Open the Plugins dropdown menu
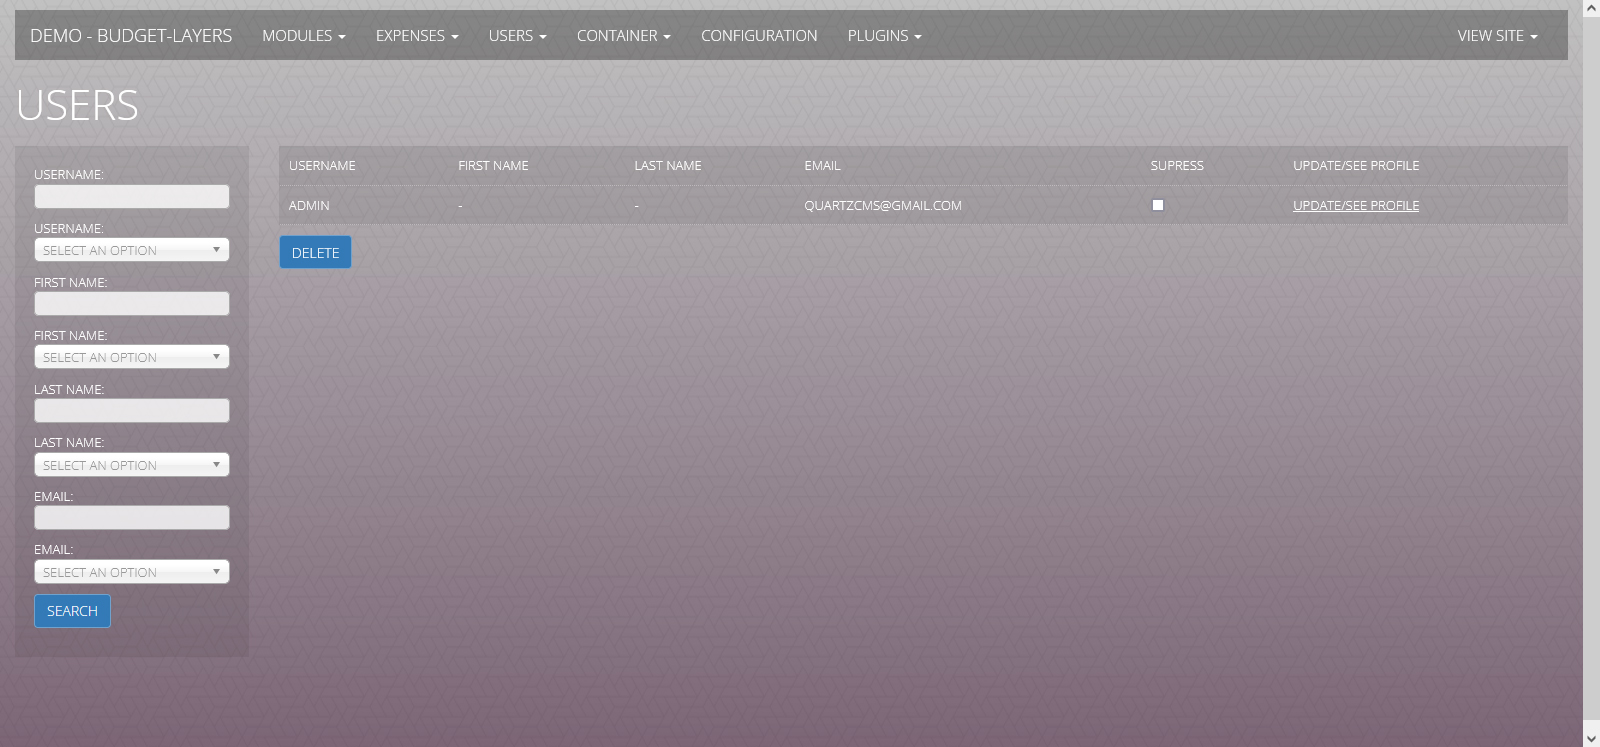 click(884, 36)
